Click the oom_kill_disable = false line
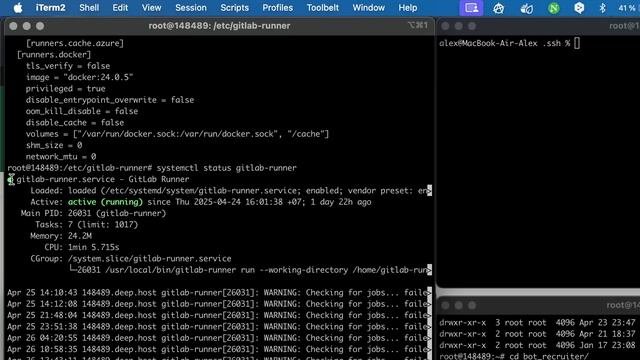 click(82, 111)
